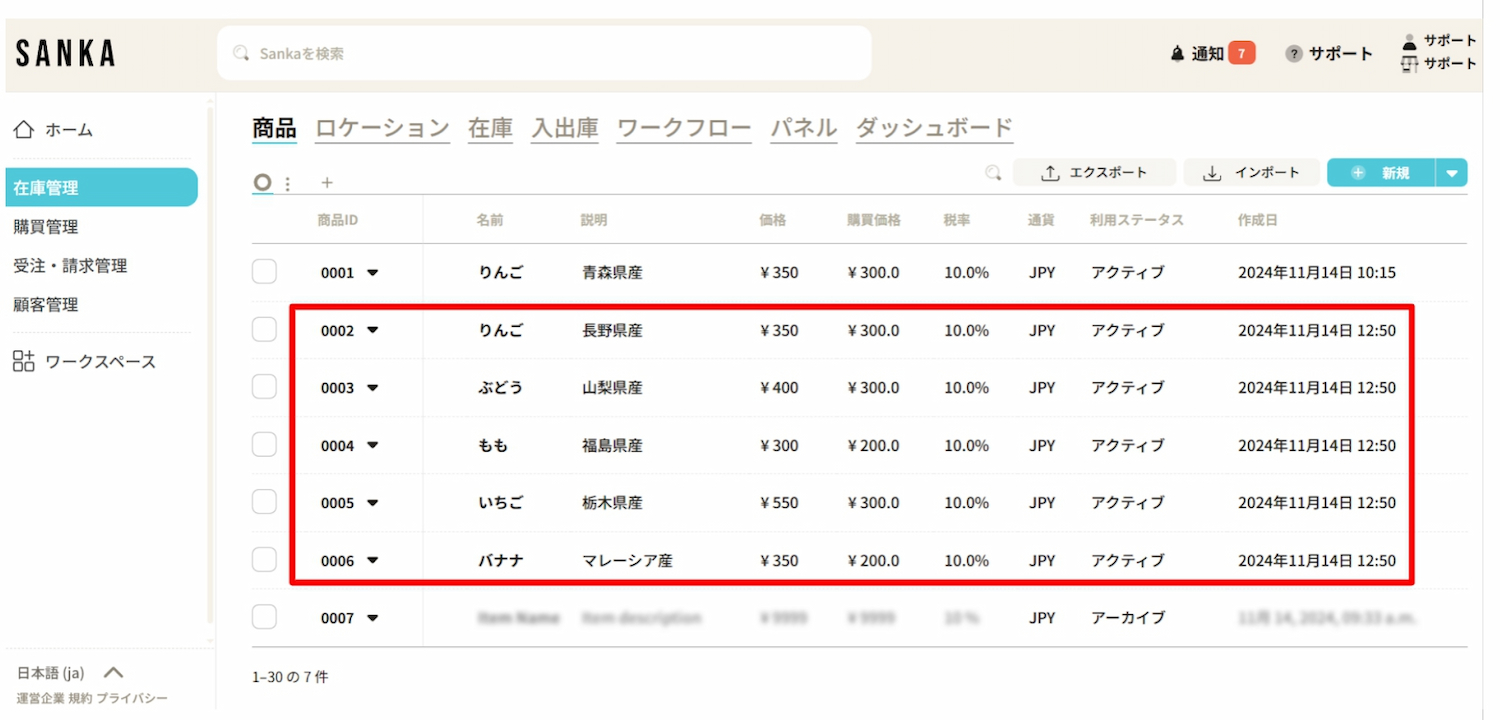This screenshot has height=720, width=1500.
Task: Click the plus icon to add view
Action: (326, 183)
